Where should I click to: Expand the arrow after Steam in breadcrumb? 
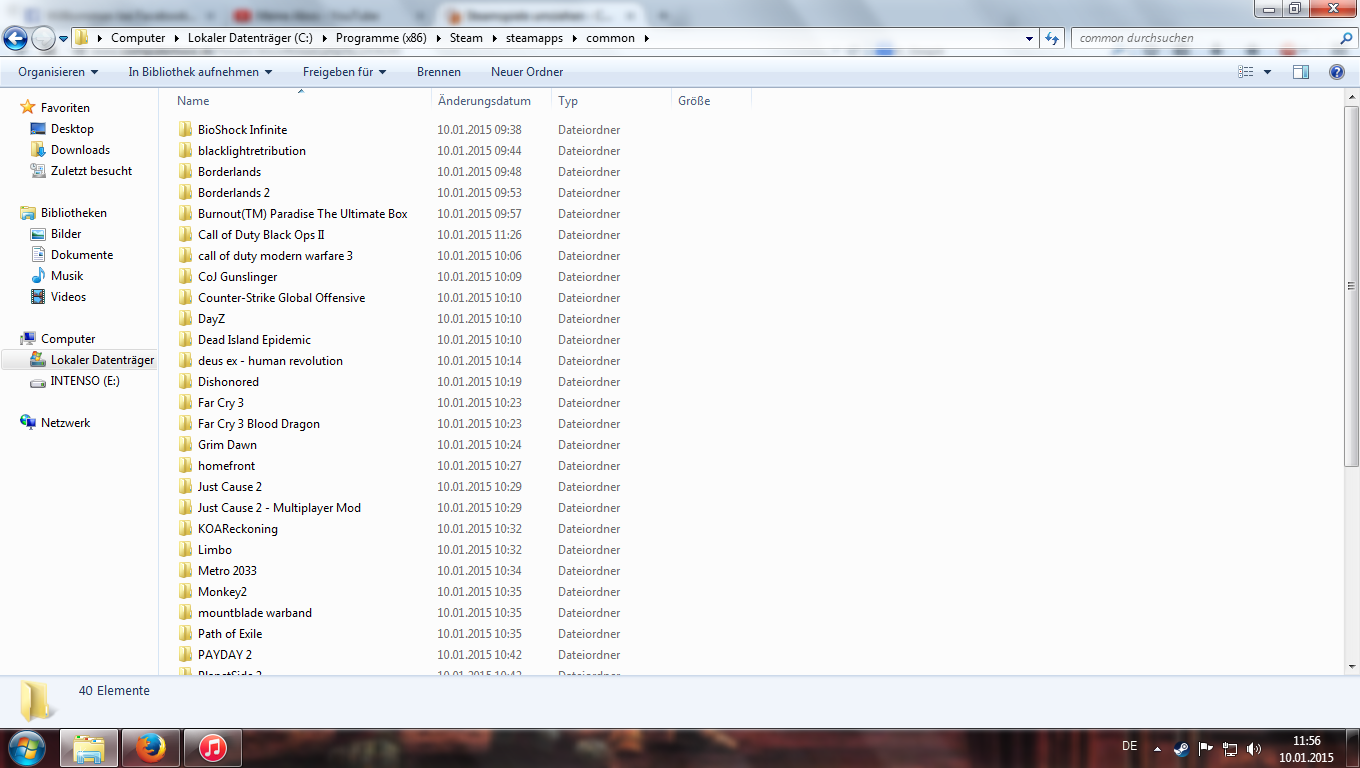492,38
